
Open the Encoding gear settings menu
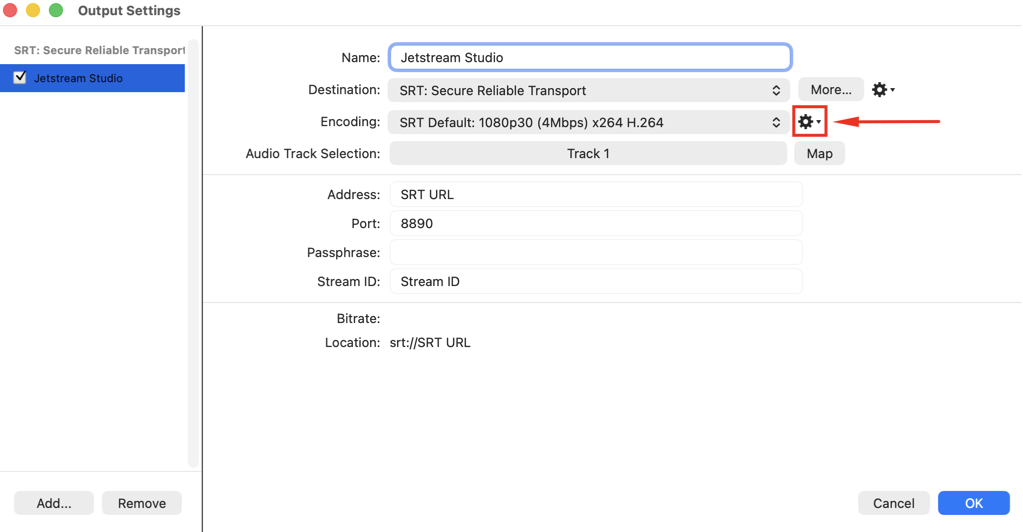tap(810, 121)
